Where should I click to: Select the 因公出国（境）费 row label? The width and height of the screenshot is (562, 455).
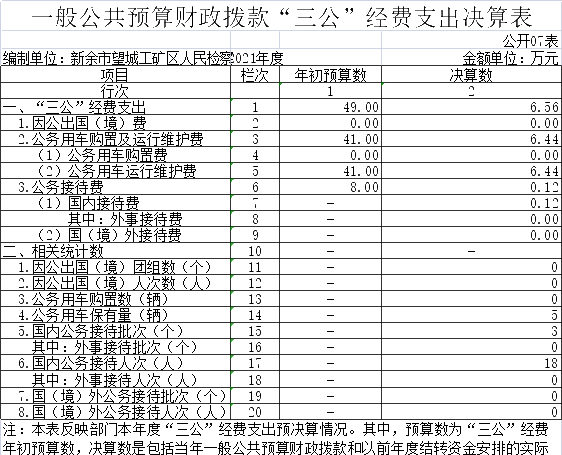[115, 123]
